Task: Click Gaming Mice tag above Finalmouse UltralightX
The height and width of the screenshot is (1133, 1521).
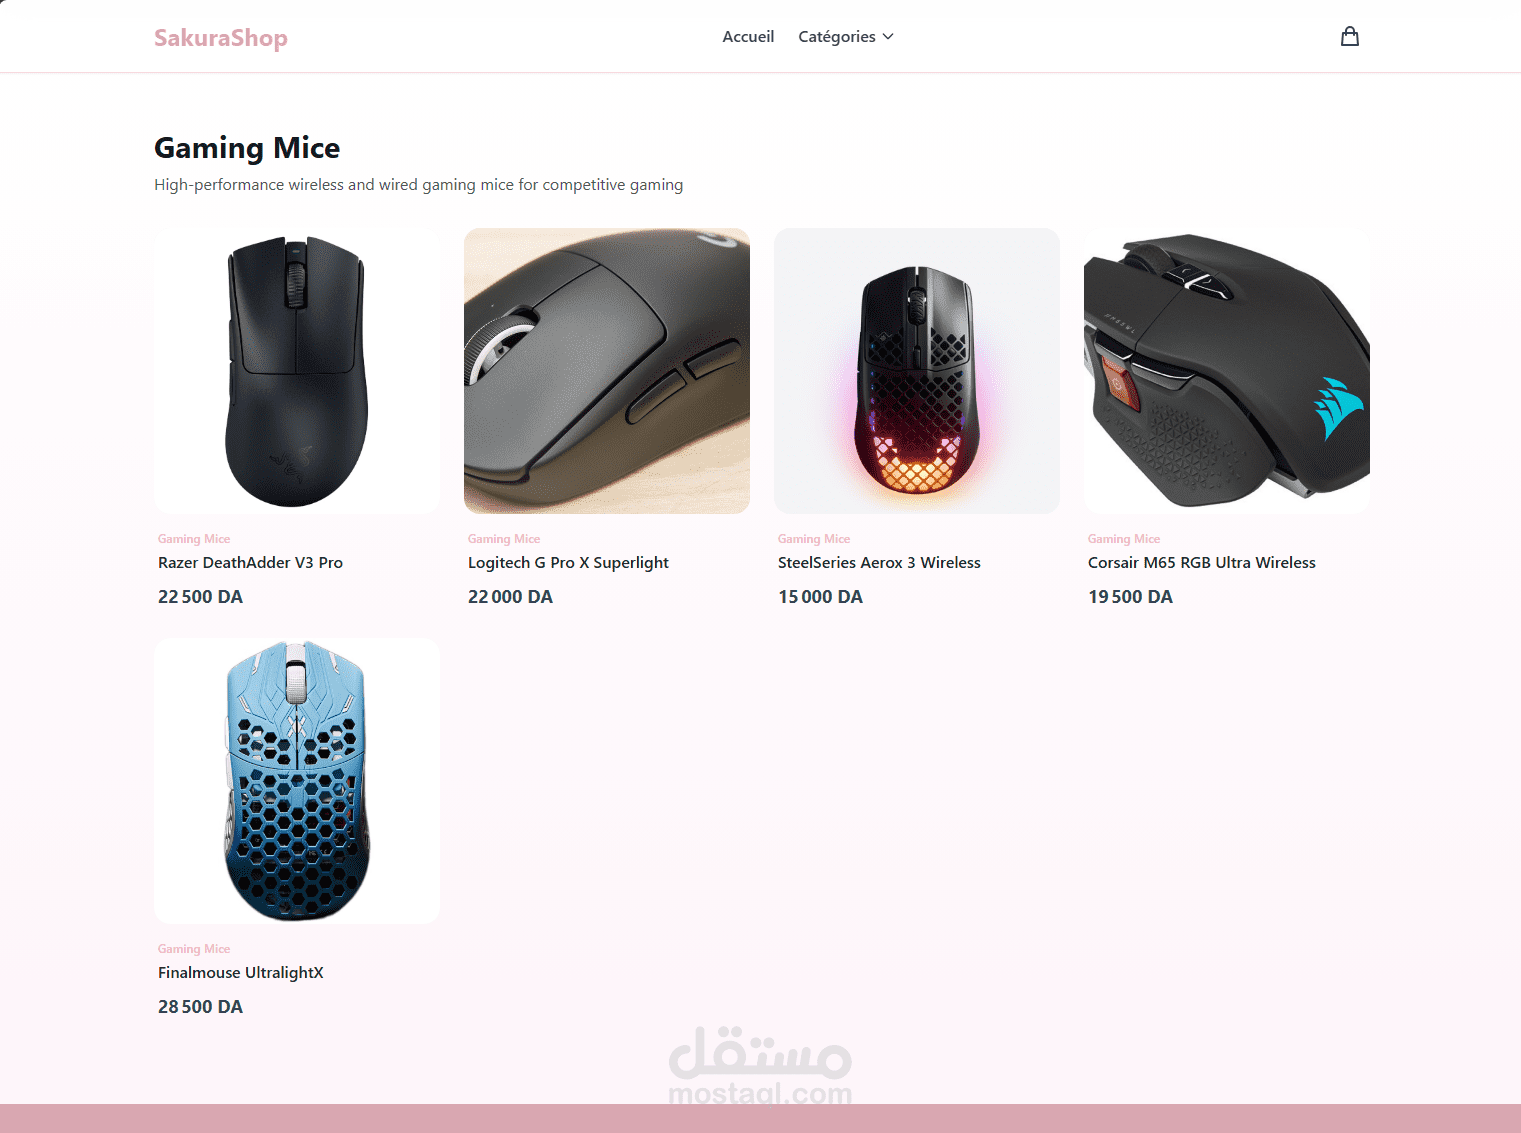Action: (194, 949)
